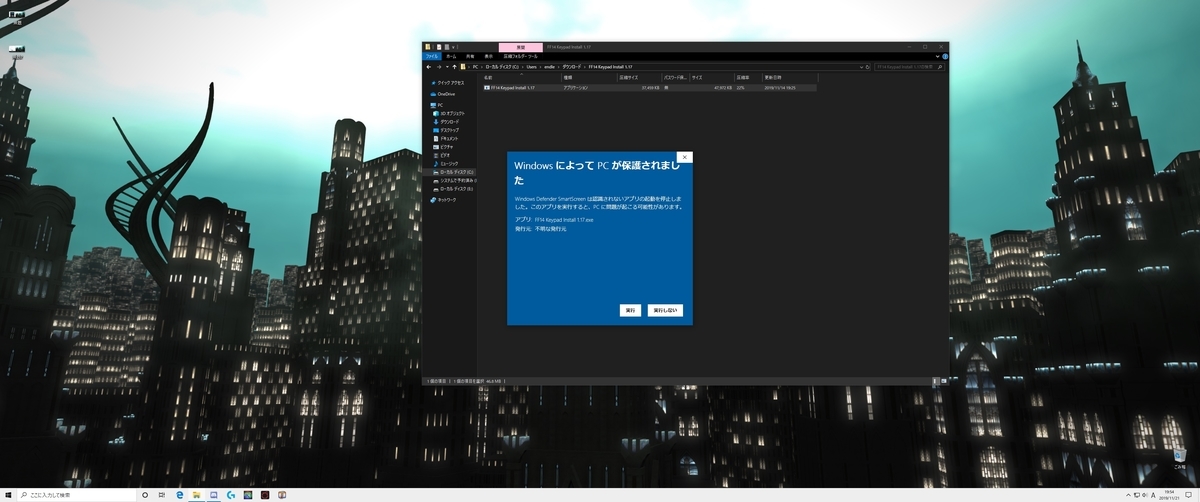This screenshot has width=1200, height=502.
Task: Open clock and date in taskbar
Action: [1169, 495]
